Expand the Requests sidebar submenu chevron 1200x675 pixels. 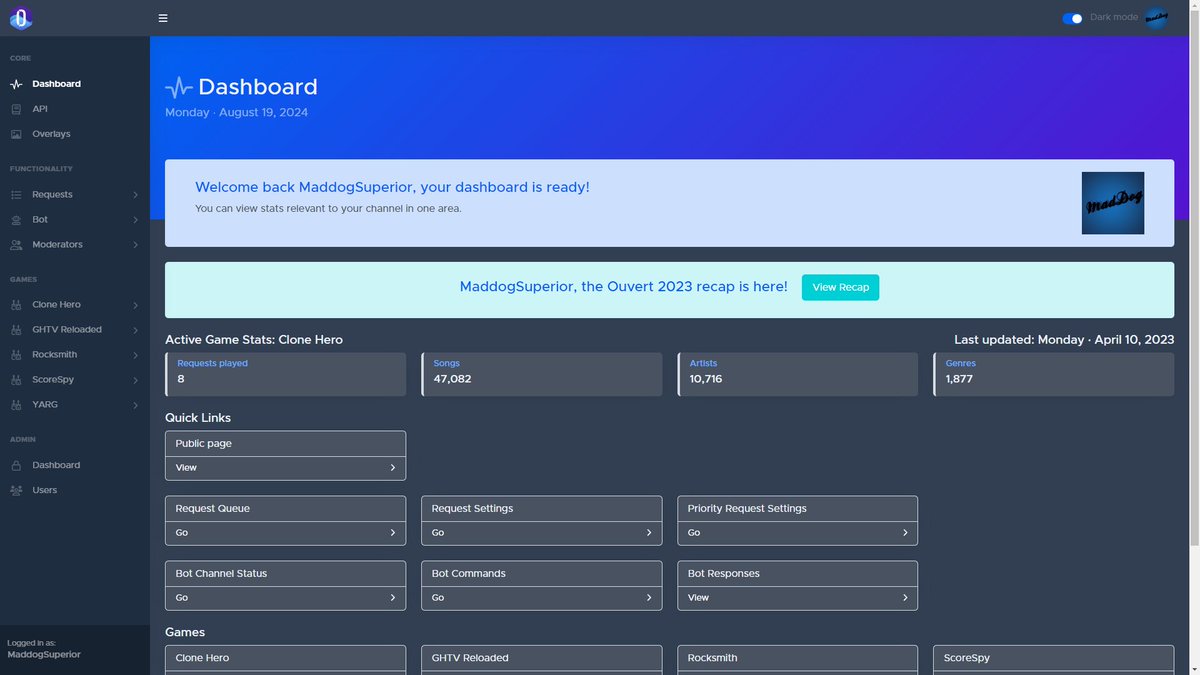[x=135, y=194]
